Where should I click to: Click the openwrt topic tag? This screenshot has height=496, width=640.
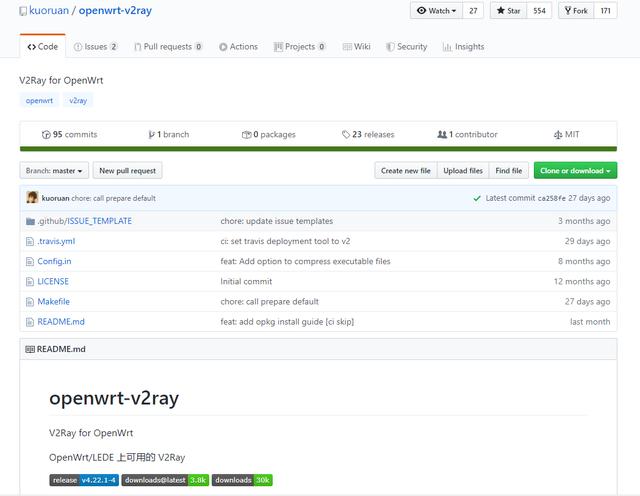click(x=39, y=100)
